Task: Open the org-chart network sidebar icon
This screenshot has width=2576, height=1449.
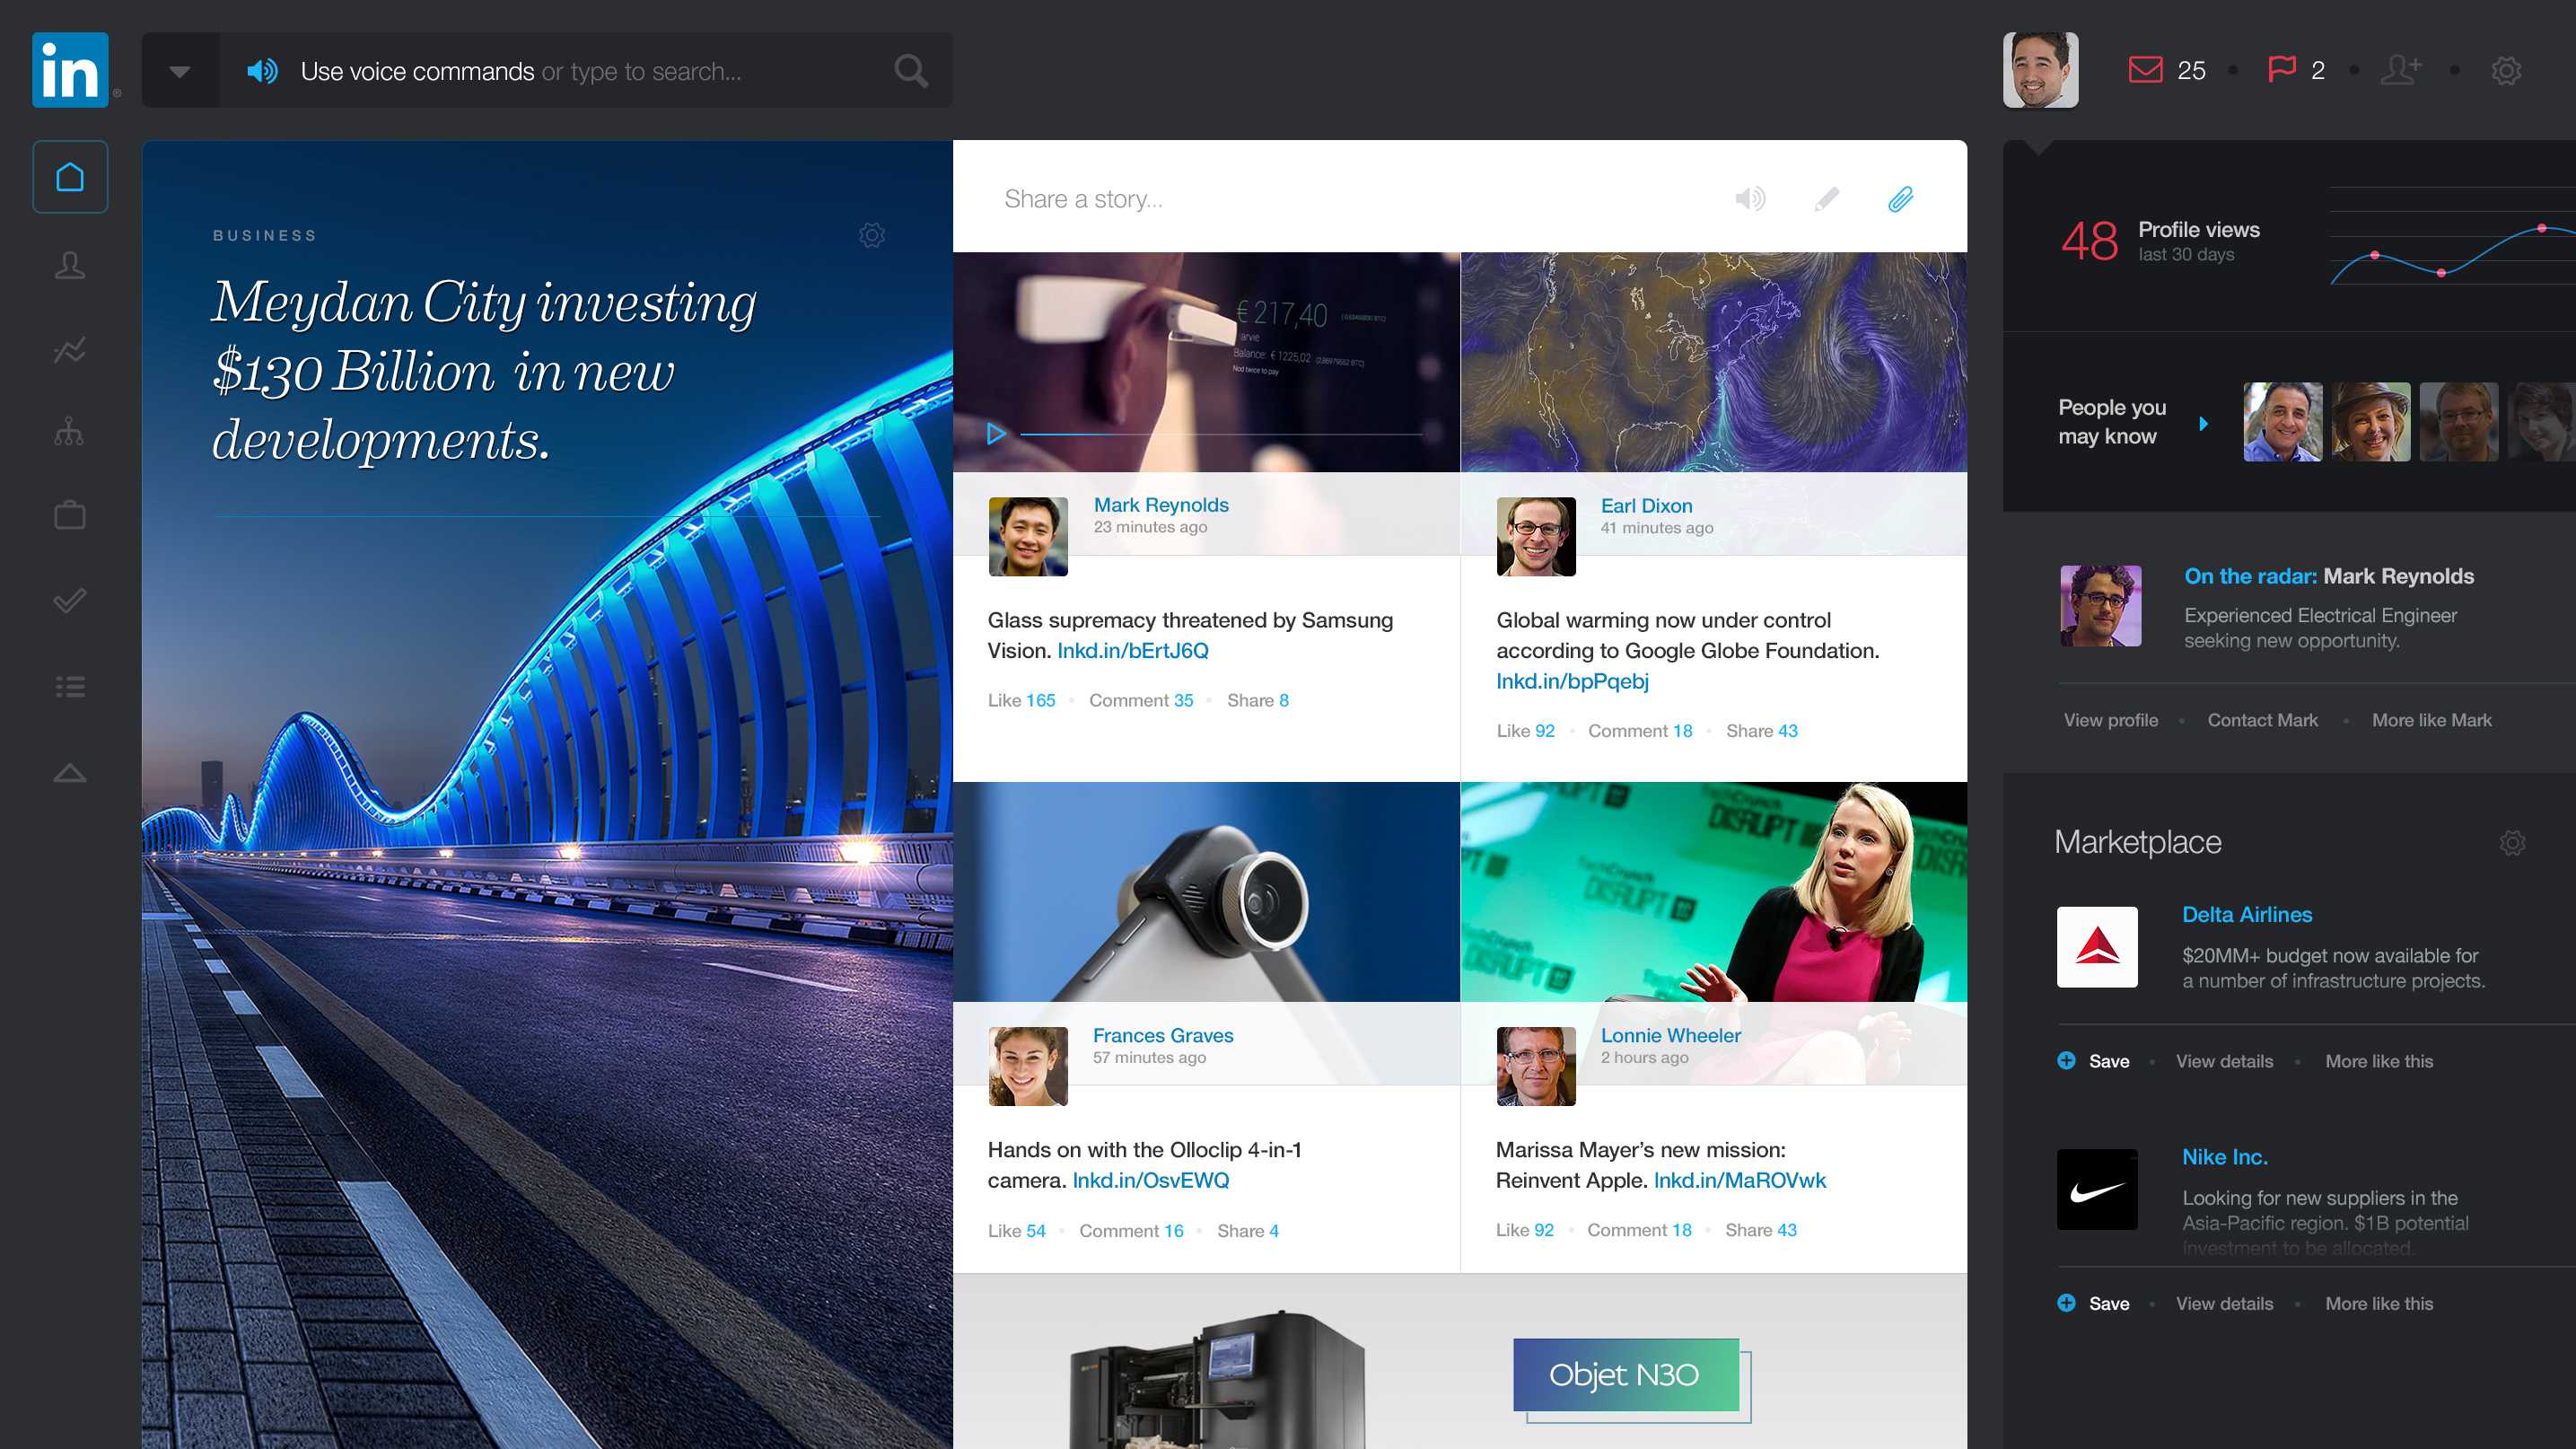Action: [x=70, y=432]
